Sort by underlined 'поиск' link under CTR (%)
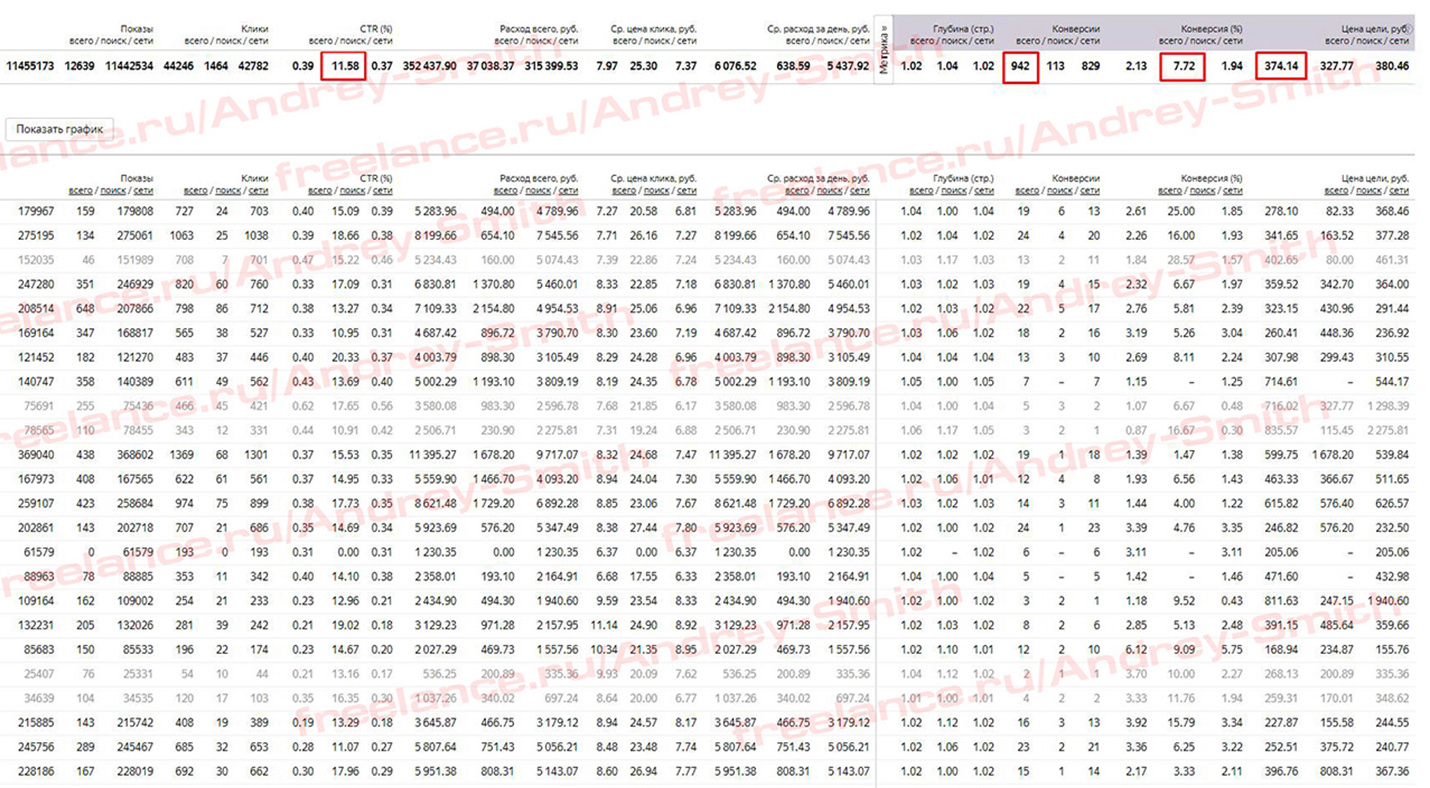This screenshot has width=1430, height=788. [352, 190]
